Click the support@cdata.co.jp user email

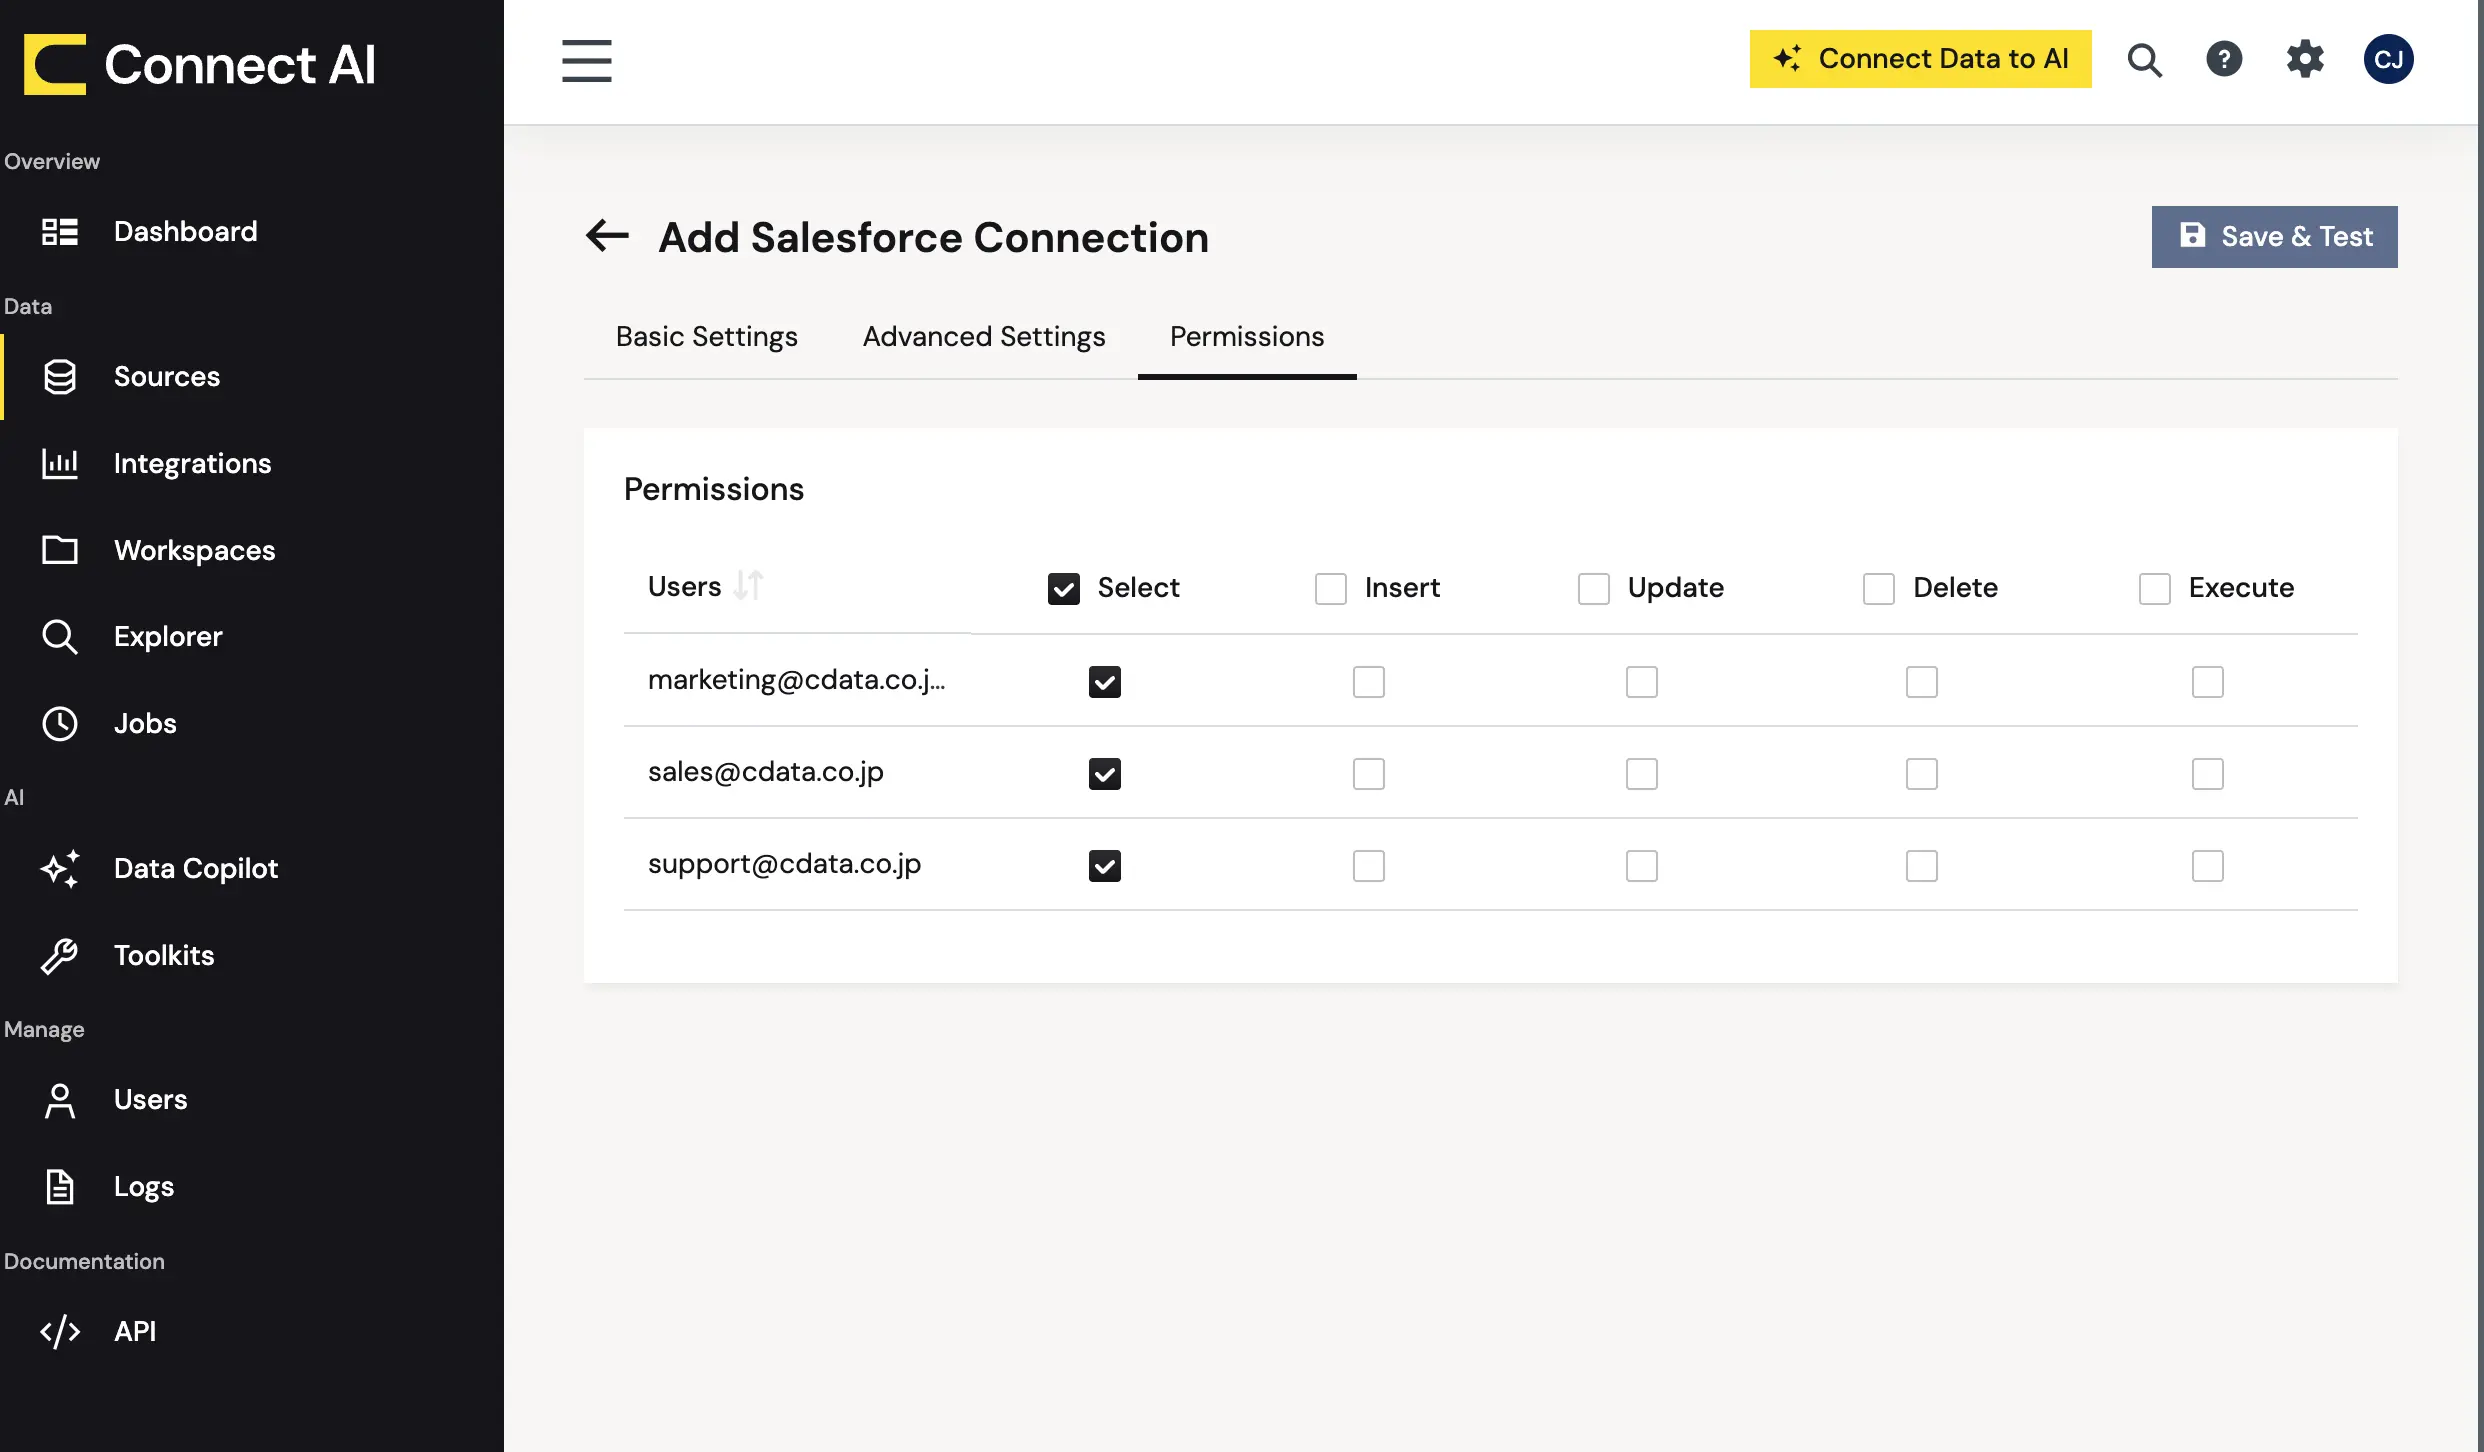click(784, 864)
